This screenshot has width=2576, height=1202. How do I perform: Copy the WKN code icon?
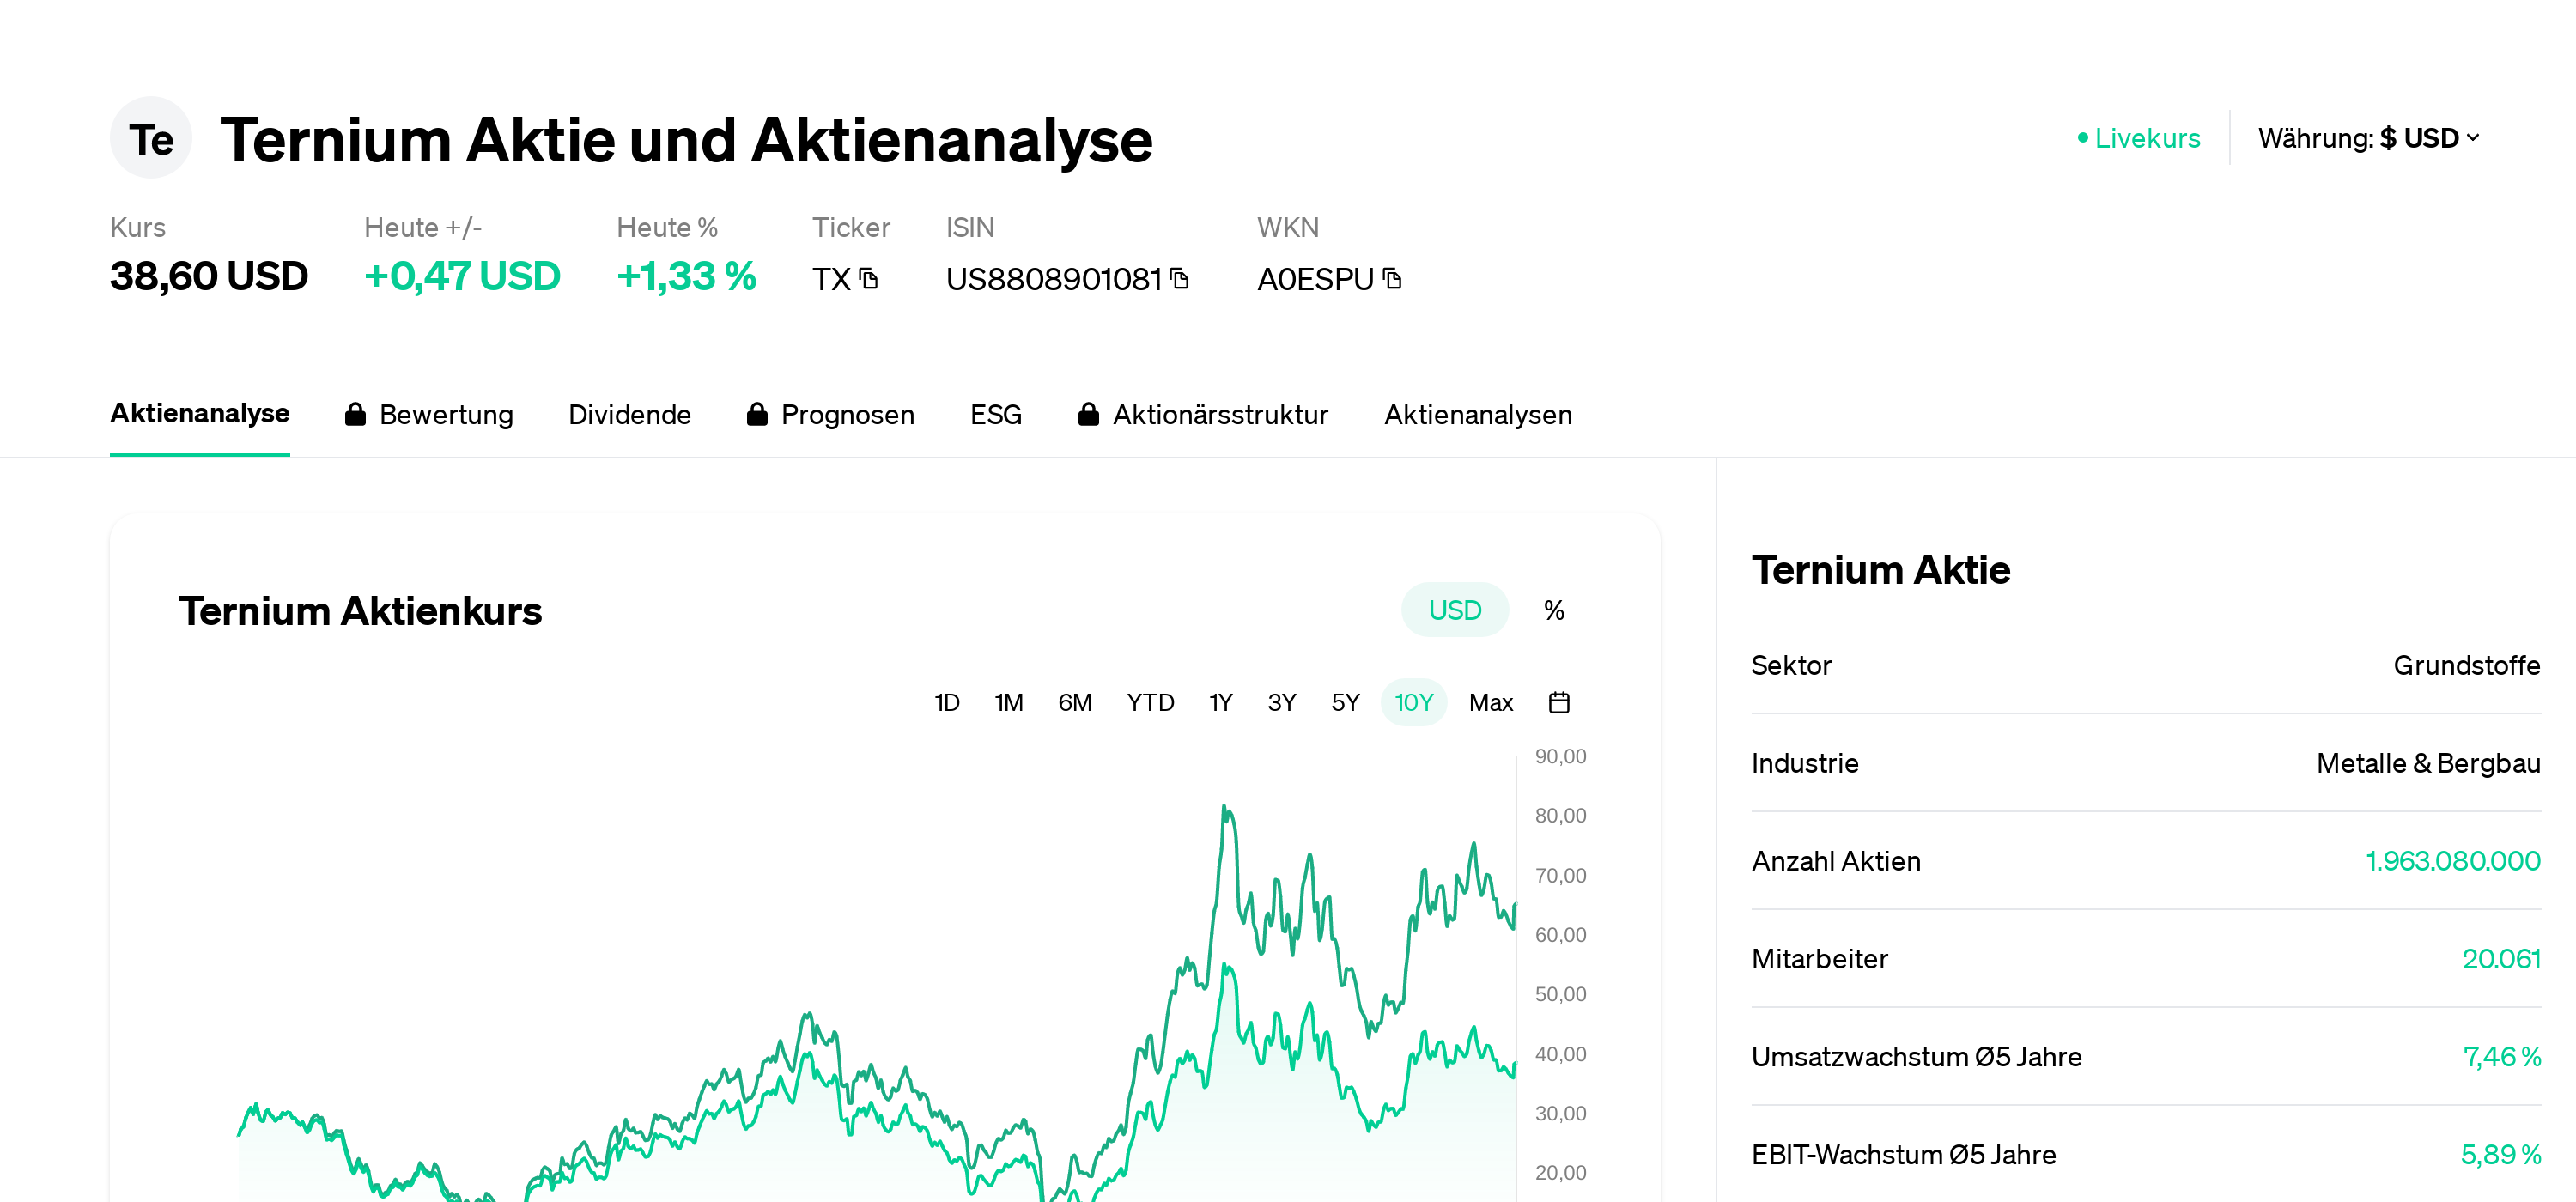click(x=1392, y=279)
